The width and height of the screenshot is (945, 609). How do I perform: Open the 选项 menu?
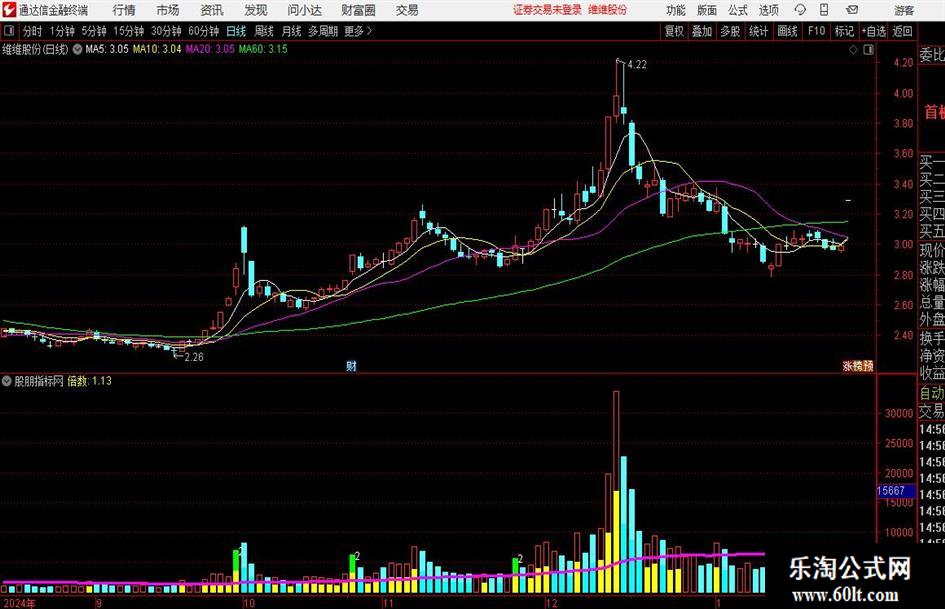768,10
